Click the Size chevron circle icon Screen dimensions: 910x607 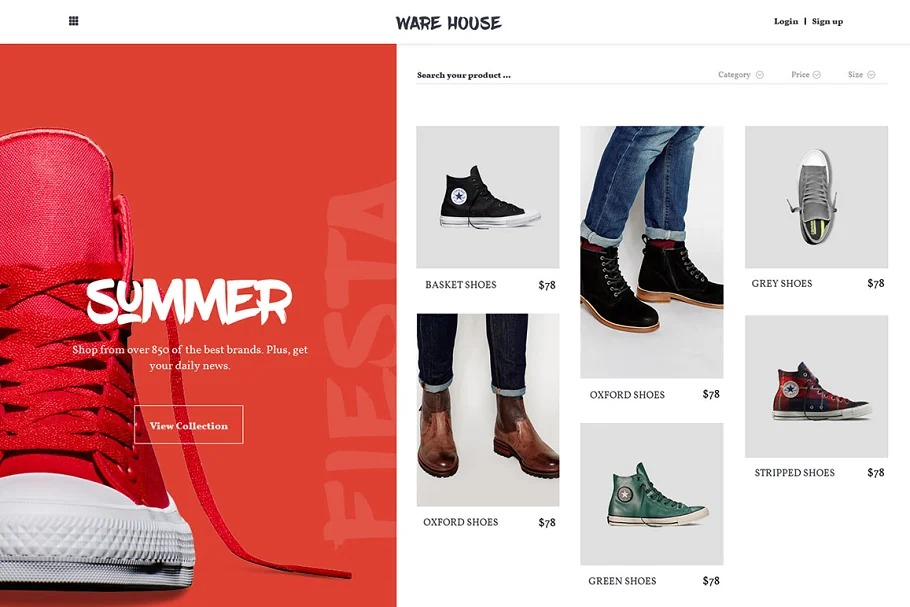(871, 75)
